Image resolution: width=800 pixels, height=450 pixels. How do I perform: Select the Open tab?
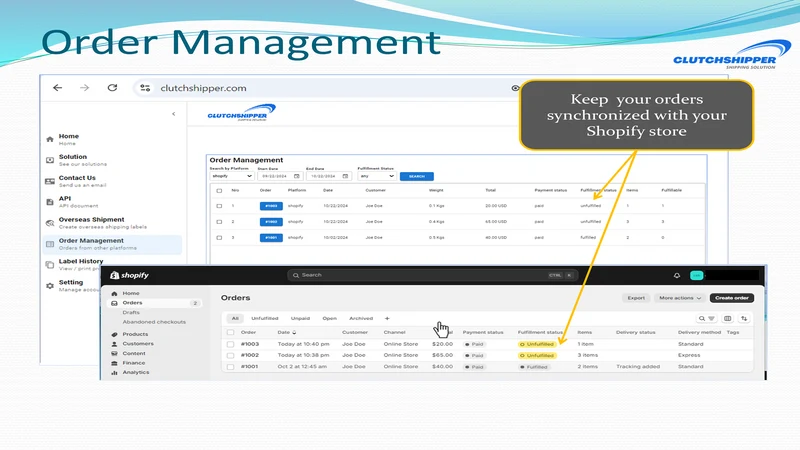[330, 318]
